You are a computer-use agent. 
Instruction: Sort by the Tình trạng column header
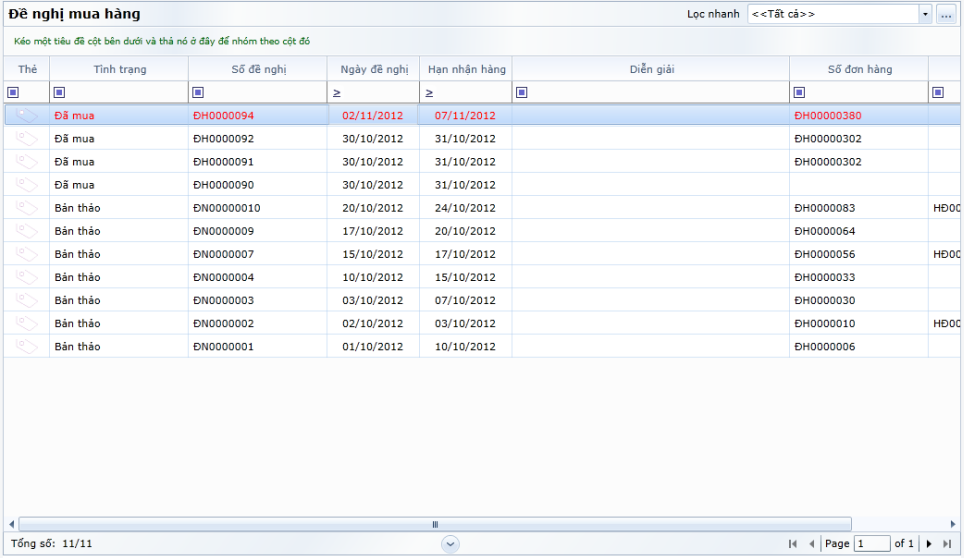[119, 69]
